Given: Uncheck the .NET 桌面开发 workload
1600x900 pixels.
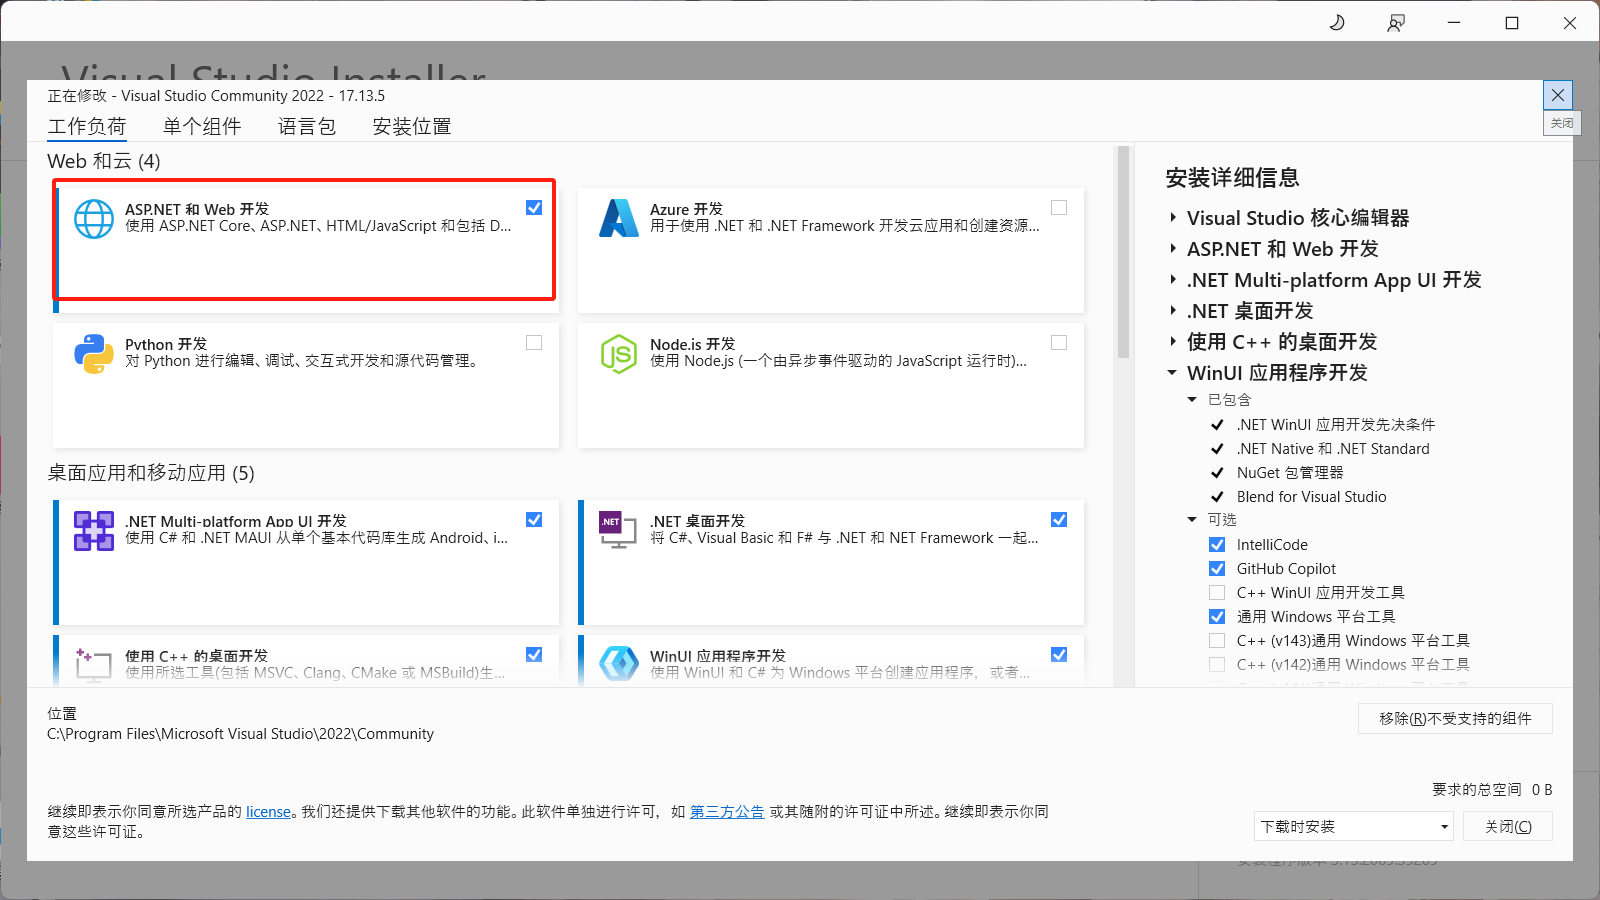Looking at the screenshot, I should click(x=1059, y=520).
